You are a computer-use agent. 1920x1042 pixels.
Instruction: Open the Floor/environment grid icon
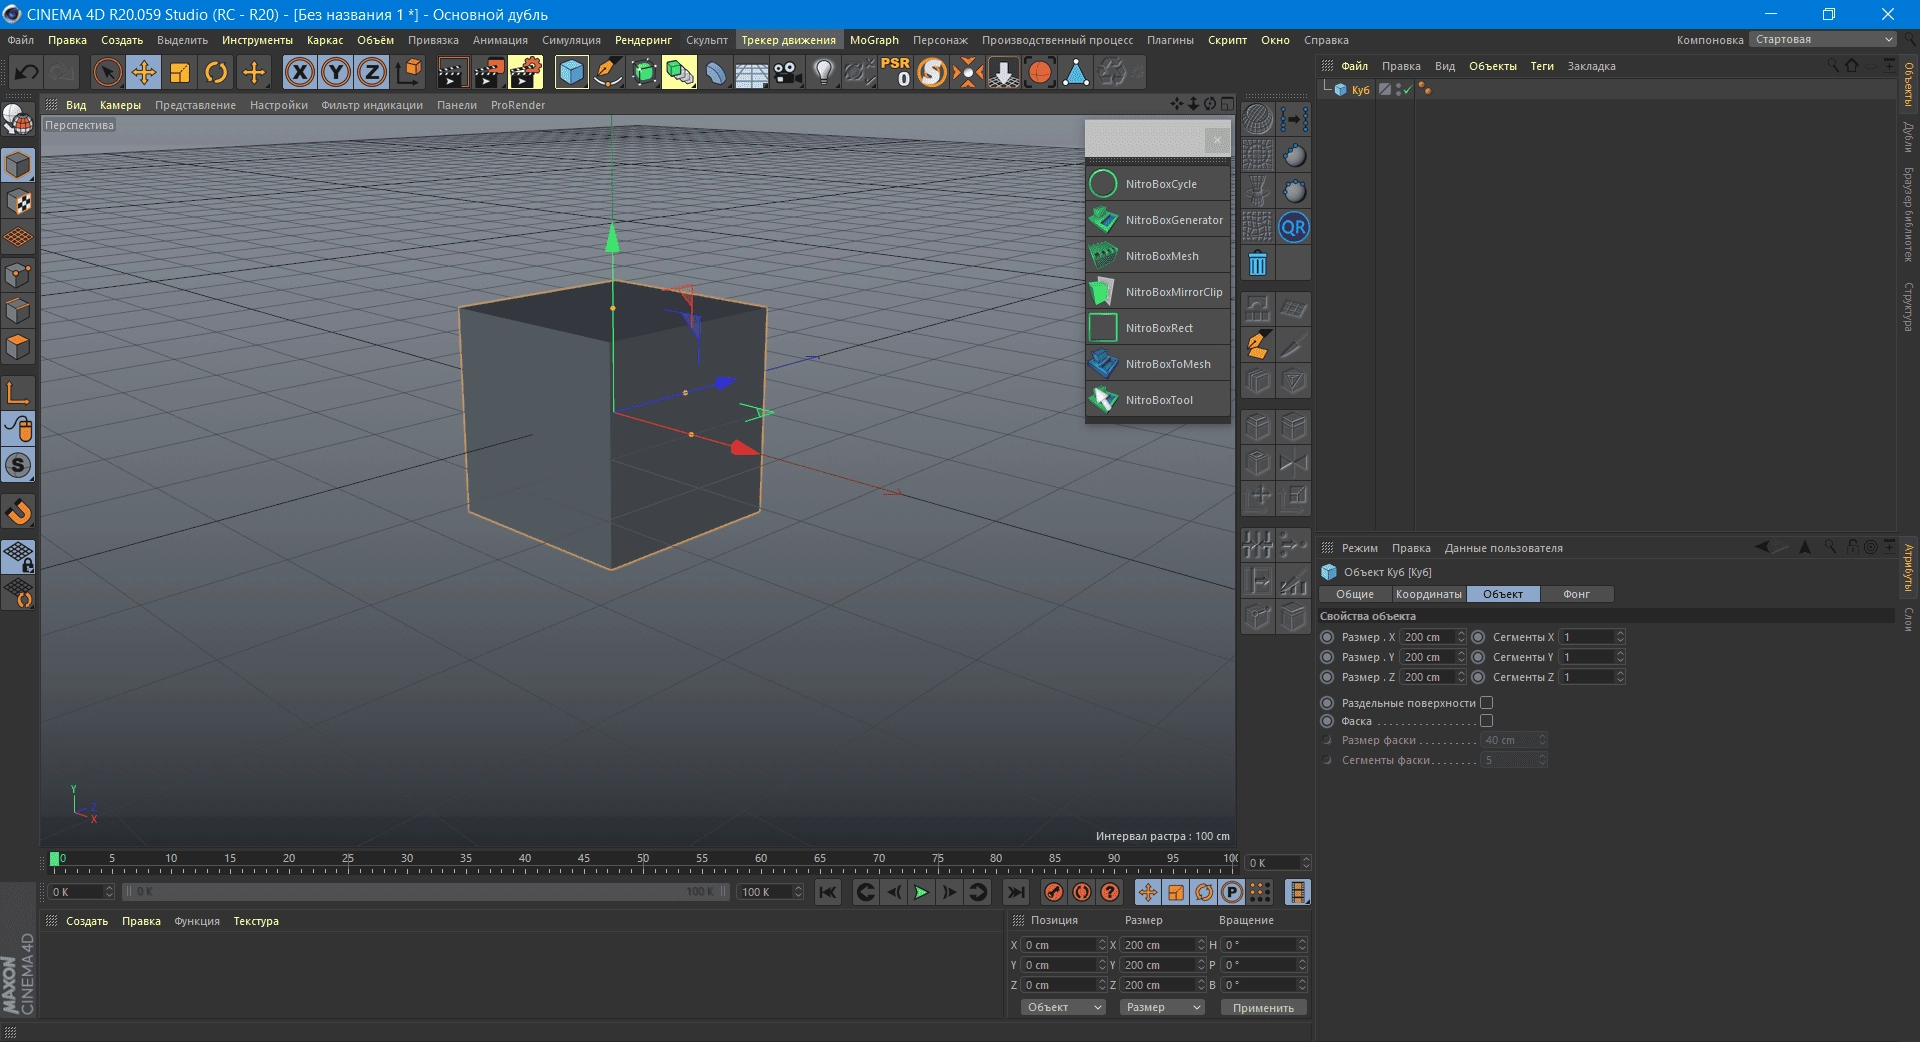coord(751,72)
